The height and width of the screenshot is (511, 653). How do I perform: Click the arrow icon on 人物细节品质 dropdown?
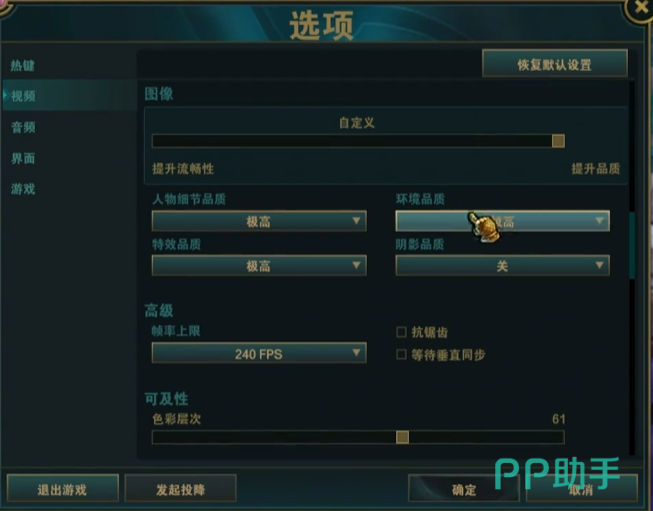pyautogui.click(x=356, y=221)
